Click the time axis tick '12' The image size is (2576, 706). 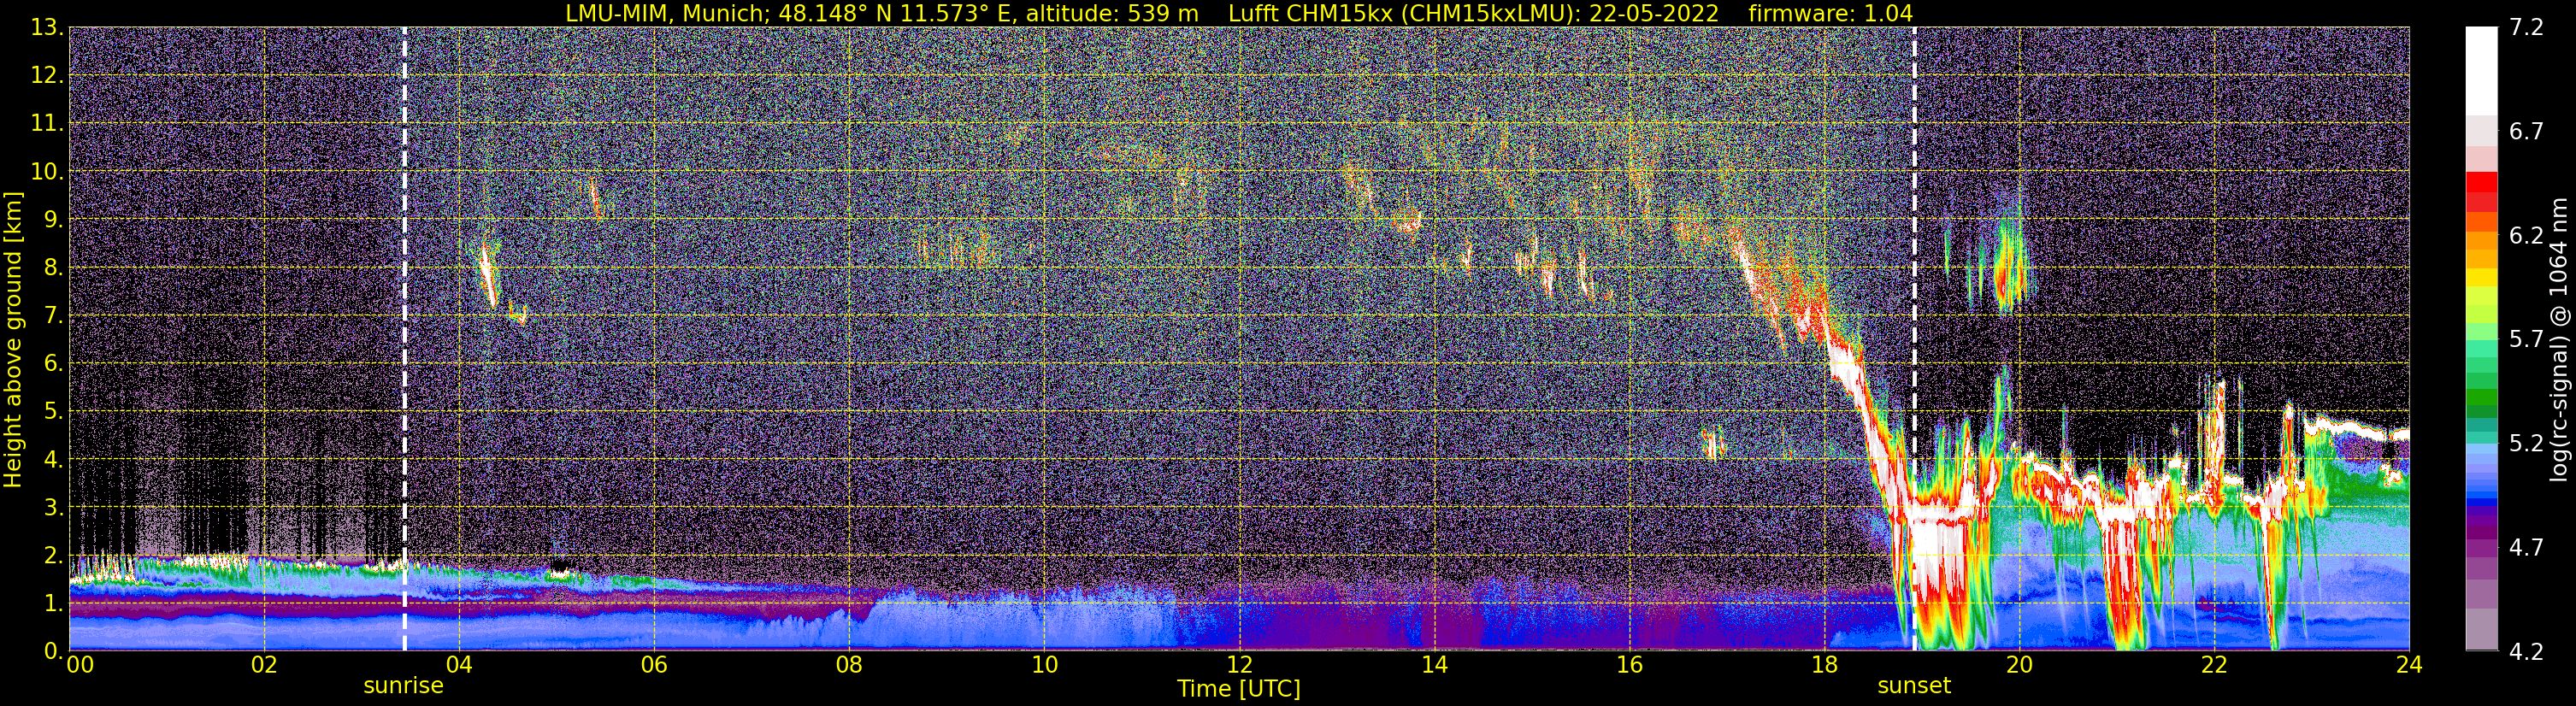point(1239,665)
